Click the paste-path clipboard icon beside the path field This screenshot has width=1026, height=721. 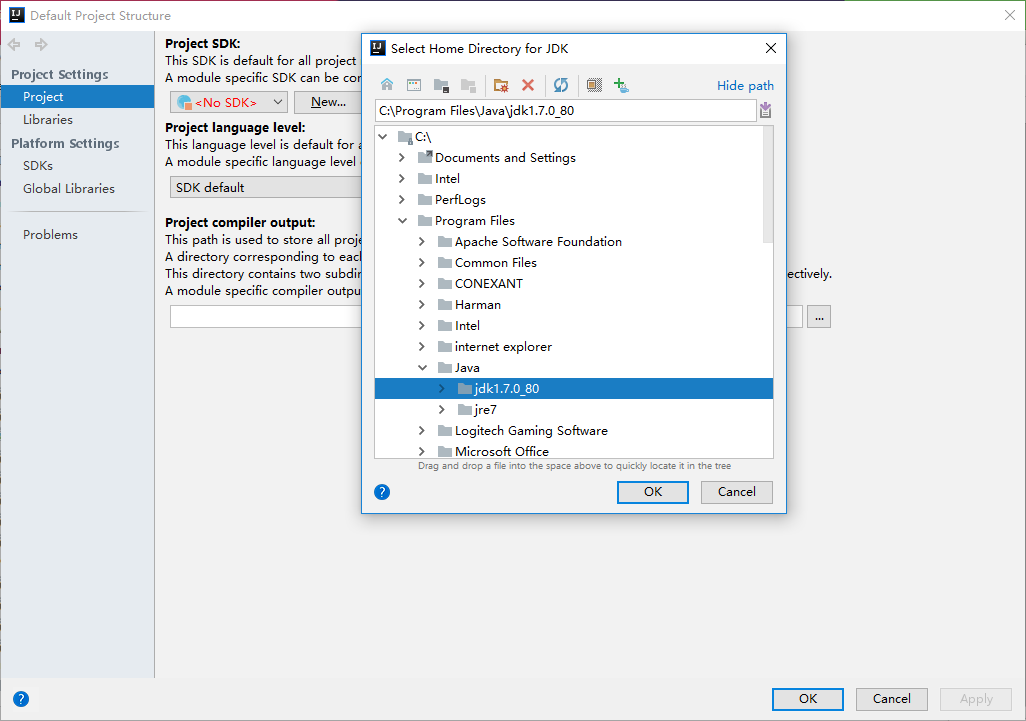tap(765, 110)
